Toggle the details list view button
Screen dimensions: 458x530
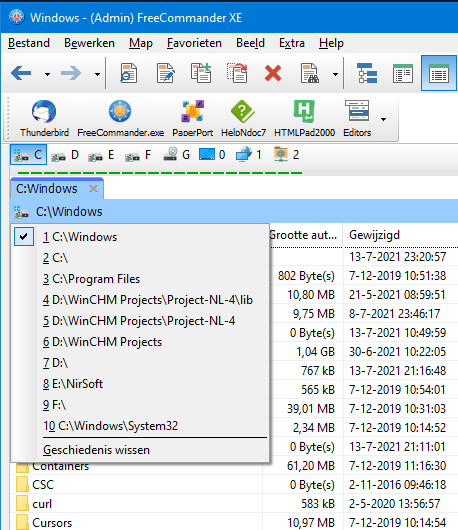tap(438, 73)
